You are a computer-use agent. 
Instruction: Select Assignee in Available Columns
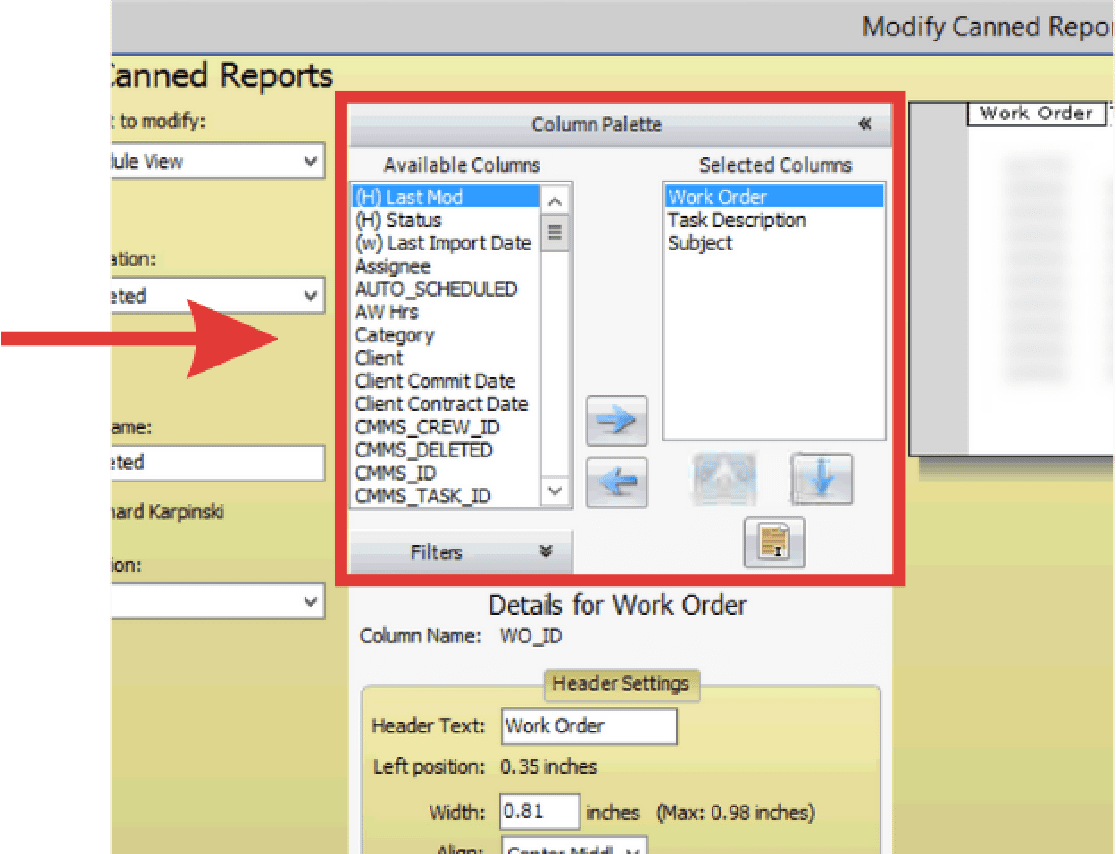click(393, 266)
